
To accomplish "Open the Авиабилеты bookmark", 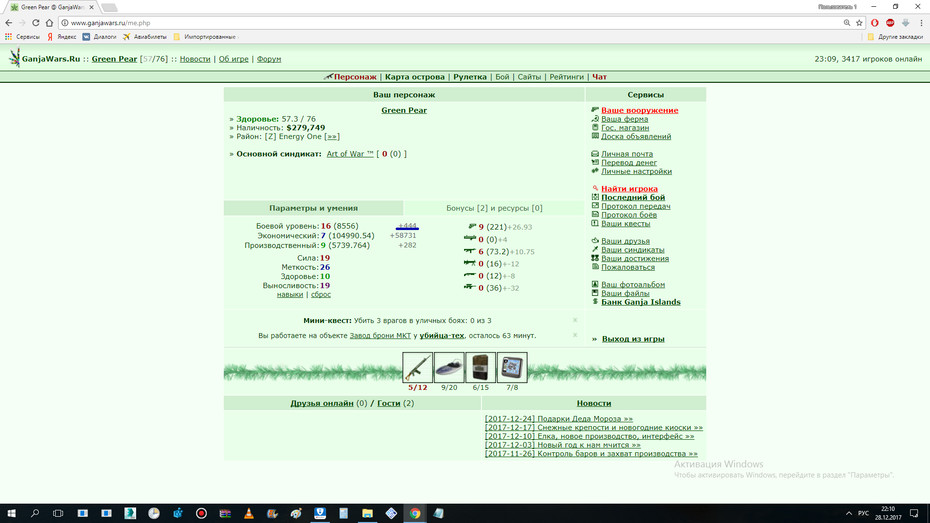I will click(x=145, y=37).
